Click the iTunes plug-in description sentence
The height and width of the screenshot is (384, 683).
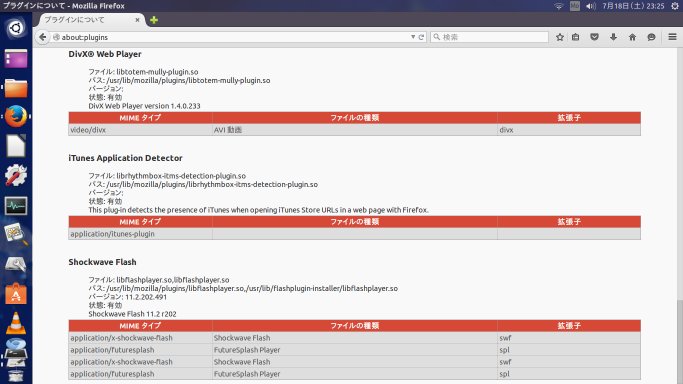click(x=258, y=210)
